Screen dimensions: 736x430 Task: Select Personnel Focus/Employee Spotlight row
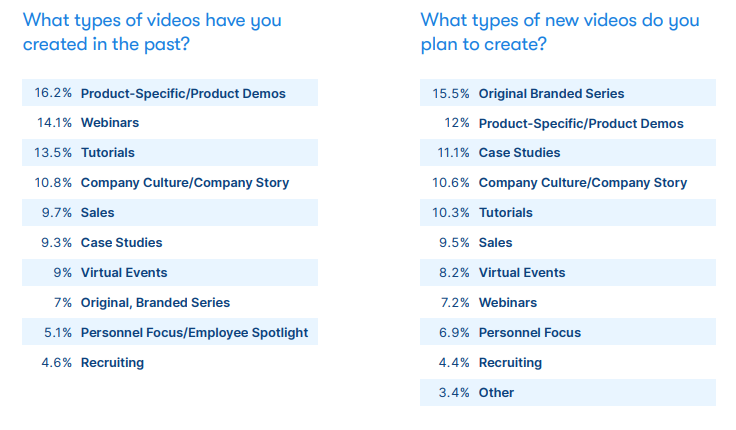coord(170,332)
